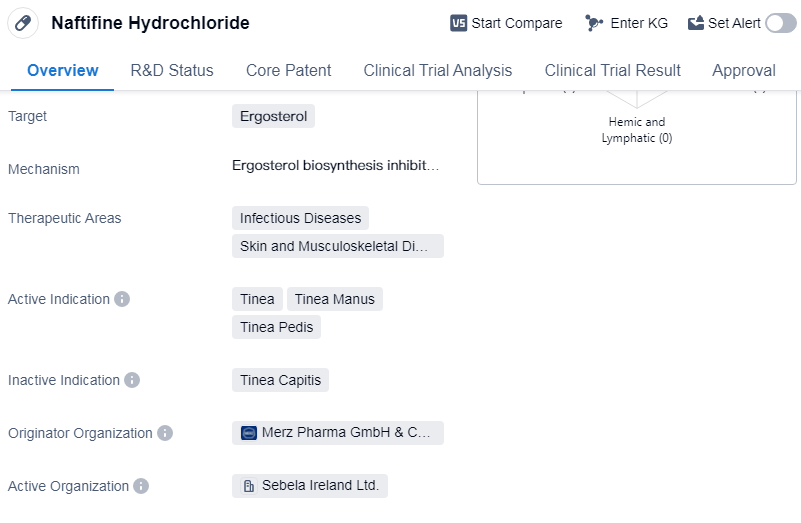Click the info icon beside Originator Organization
Viewport: 801px width, 523px height.
(165, 433)
